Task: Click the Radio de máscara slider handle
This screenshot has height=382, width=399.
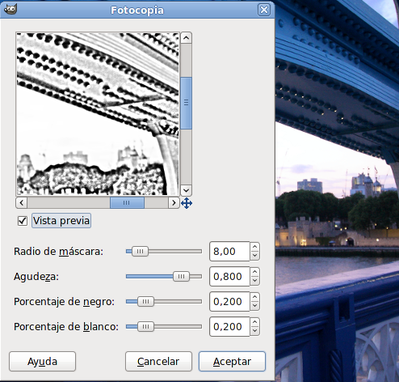Action: 140,251
